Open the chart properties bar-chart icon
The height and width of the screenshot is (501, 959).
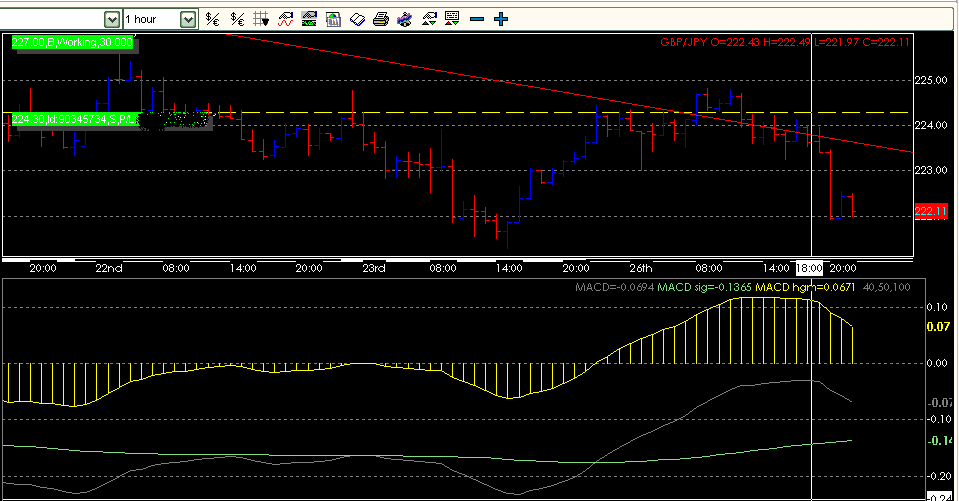333,20
